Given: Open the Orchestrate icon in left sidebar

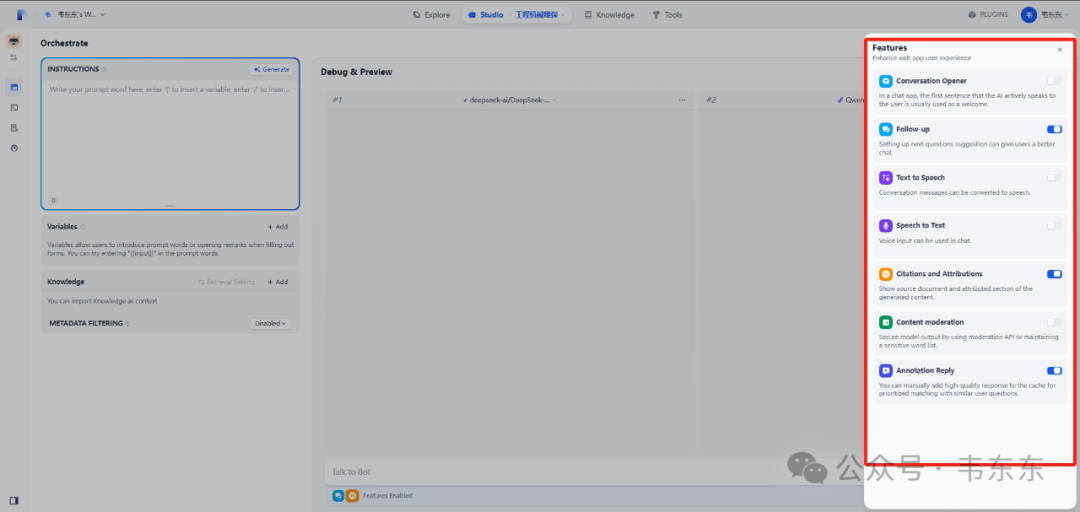Looking at the screenshot, I should pos(14,88).
